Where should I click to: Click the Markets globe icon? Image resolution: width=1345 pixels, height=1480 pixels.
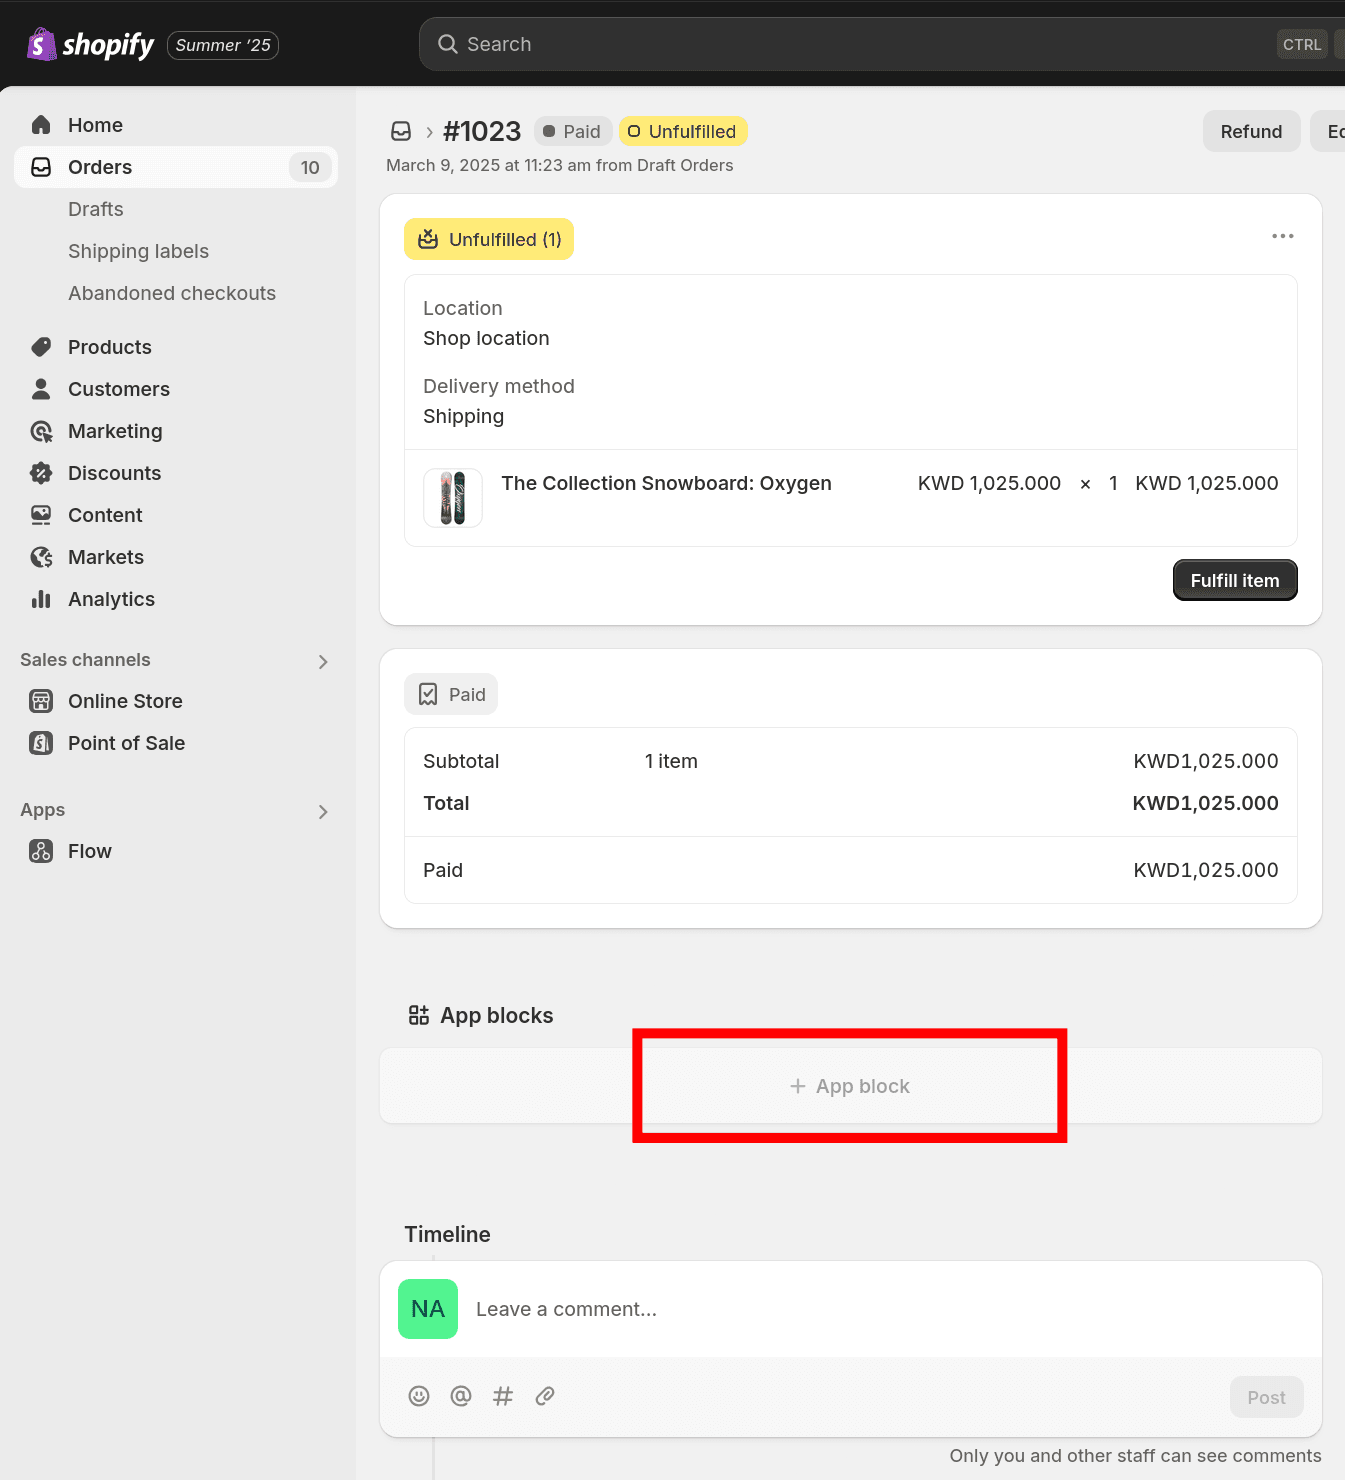(41, 557)
